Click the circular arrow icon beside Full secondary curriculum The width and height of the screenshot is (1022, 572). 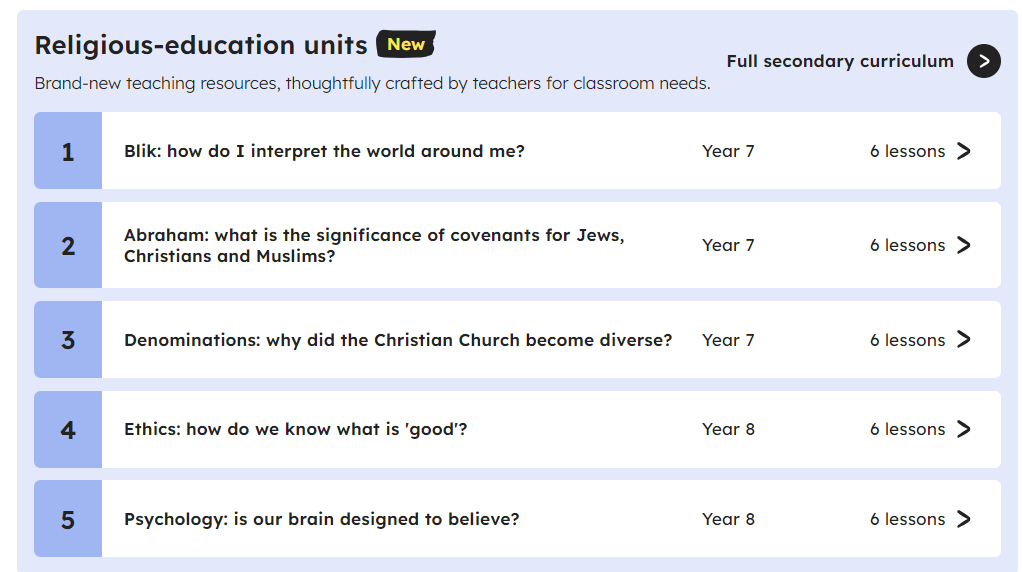[x=983, y=61]
